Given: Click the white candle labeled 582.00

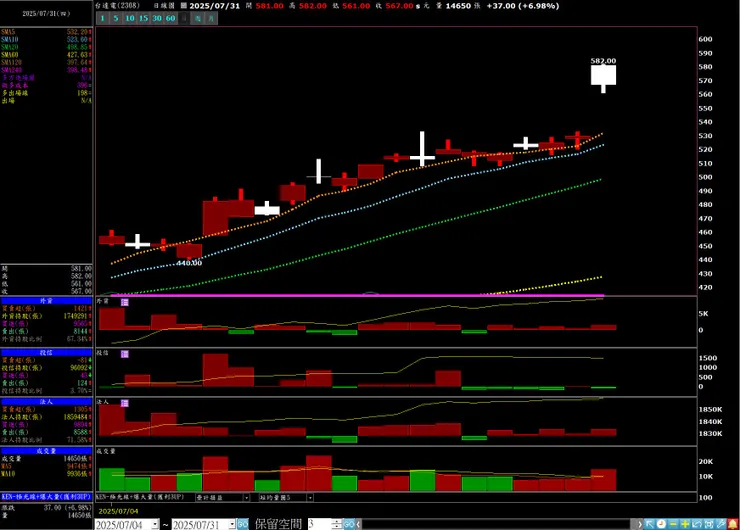Looking at the screenshot, I should [603, 76].
